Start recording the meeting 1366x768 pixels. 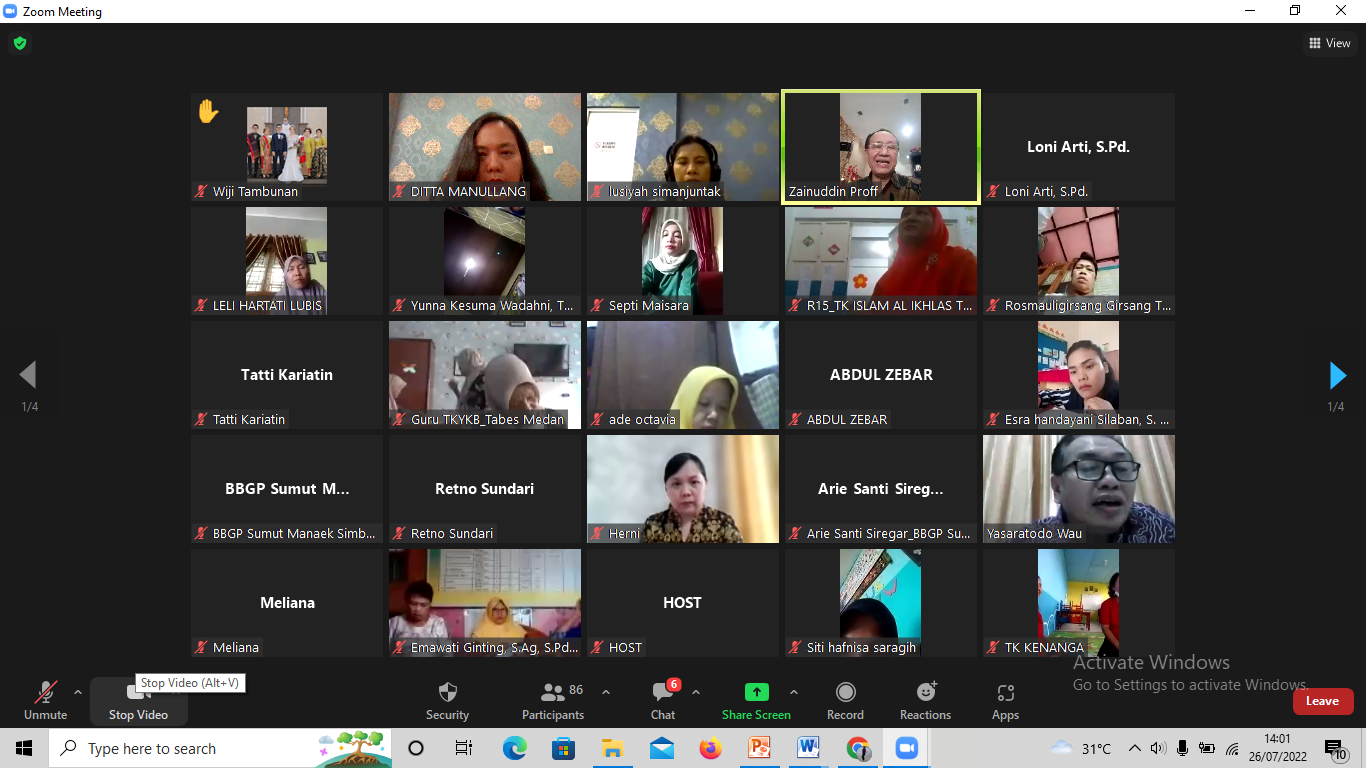tap(845, 700)
